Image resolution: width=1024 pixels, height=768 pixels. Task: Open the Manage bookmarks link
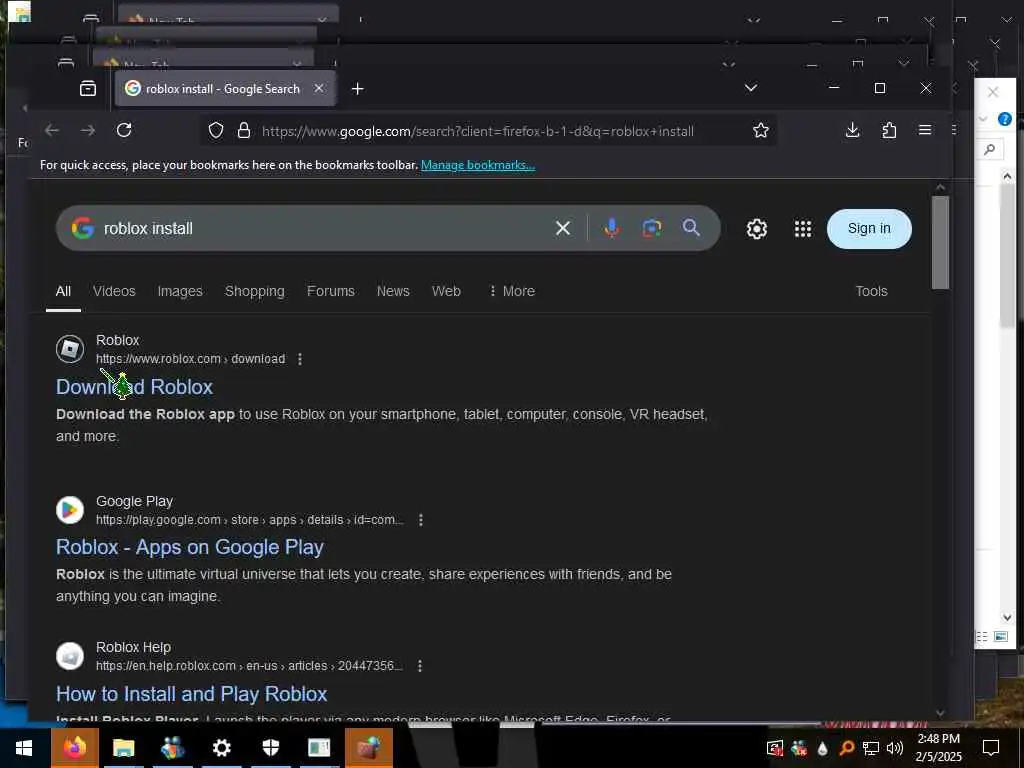click(477, 165)
